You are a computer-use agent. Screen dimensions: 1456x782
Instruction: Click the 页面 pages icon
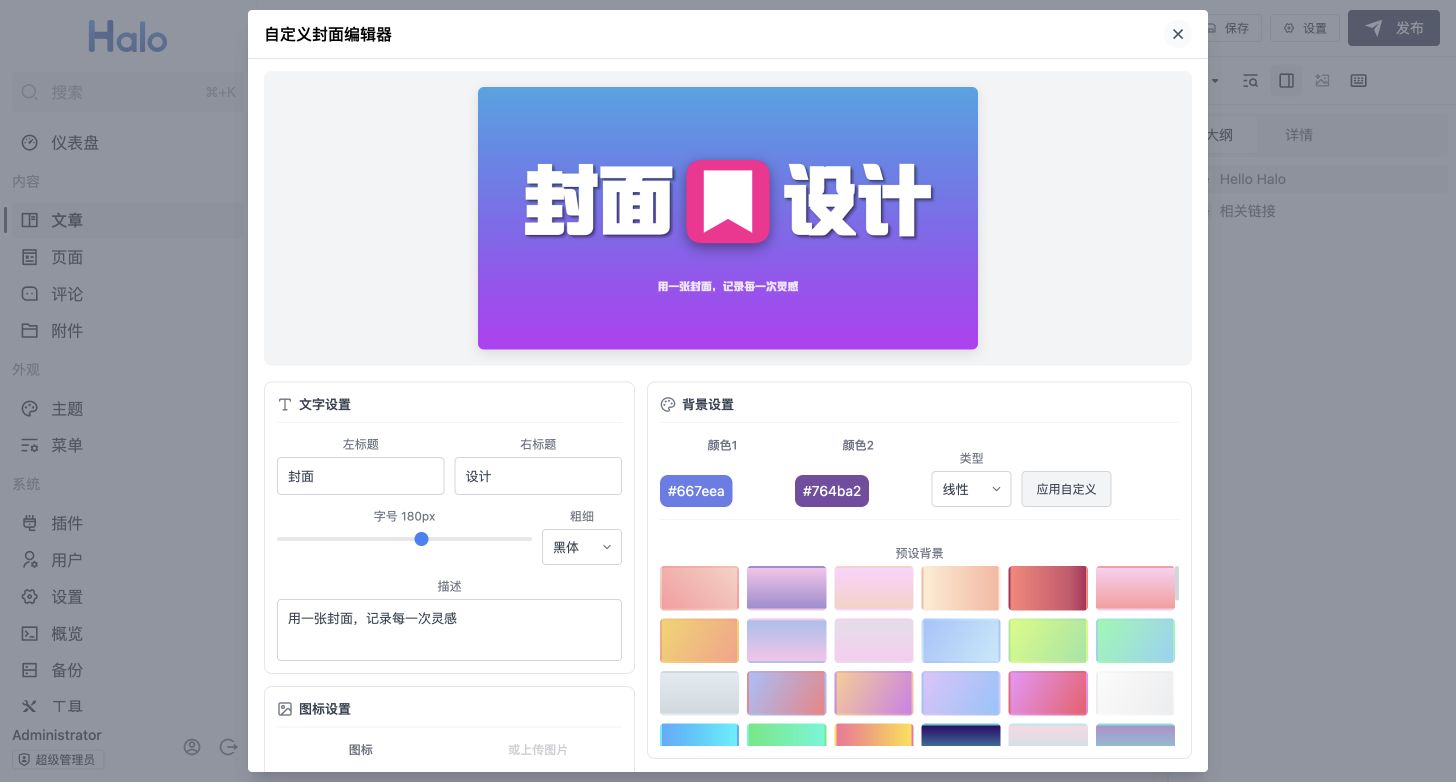[x=30, y=257]
